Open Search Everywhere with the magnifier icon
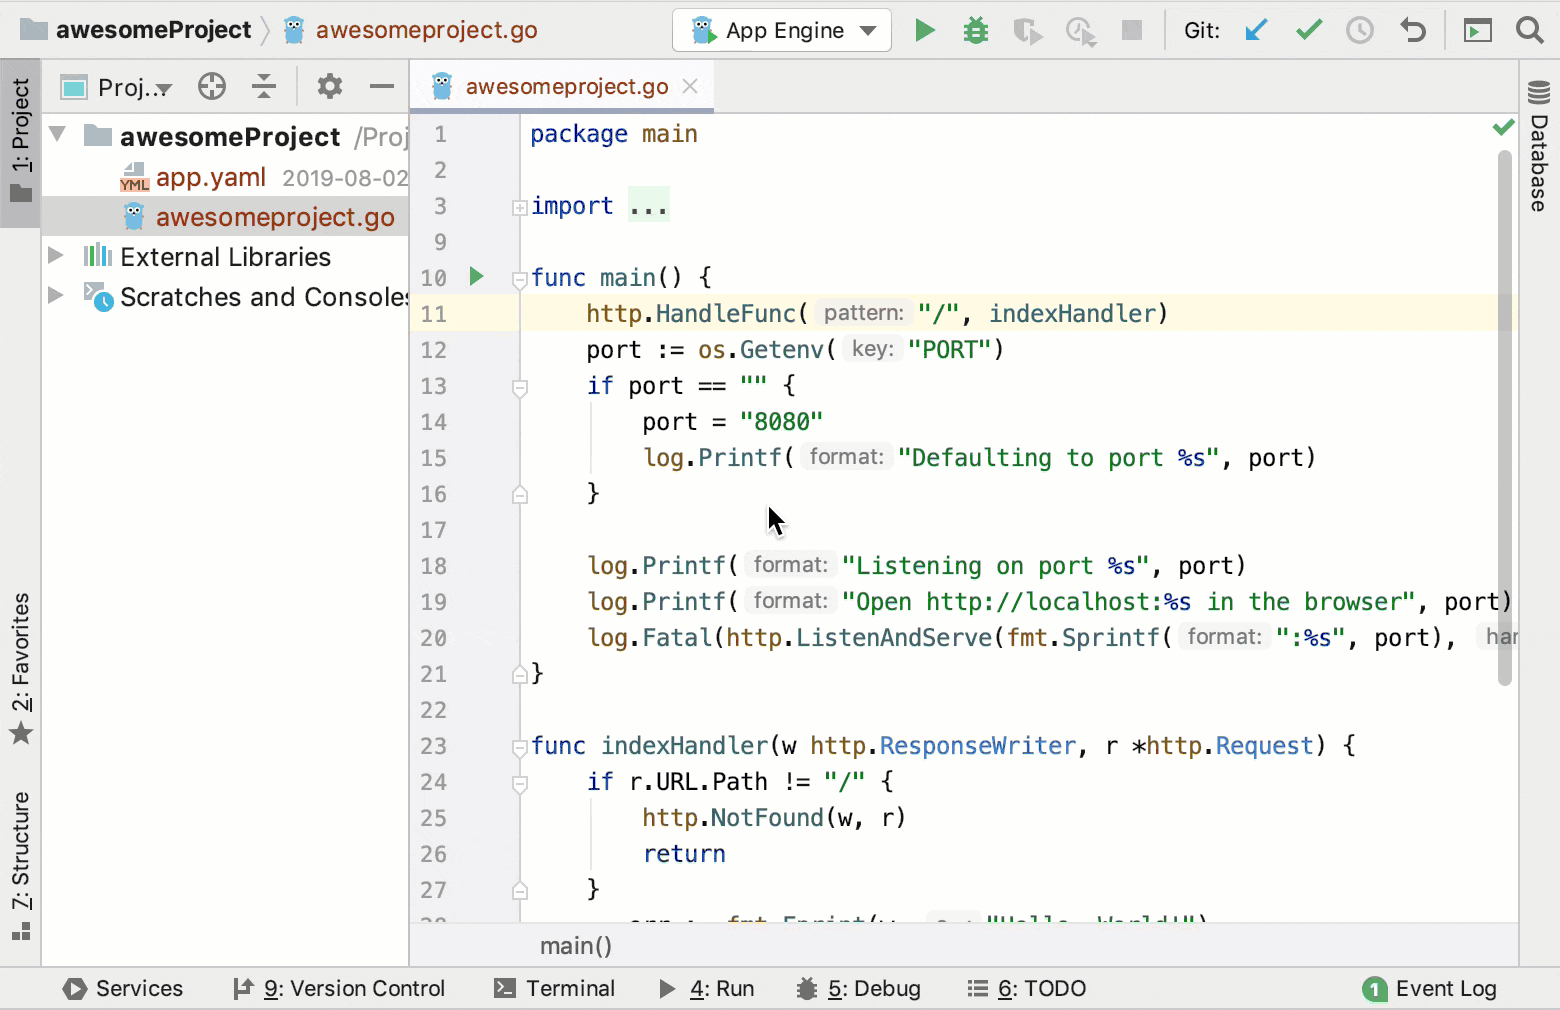Viewport: 1560px width, 1010px height. point(1530,30)
